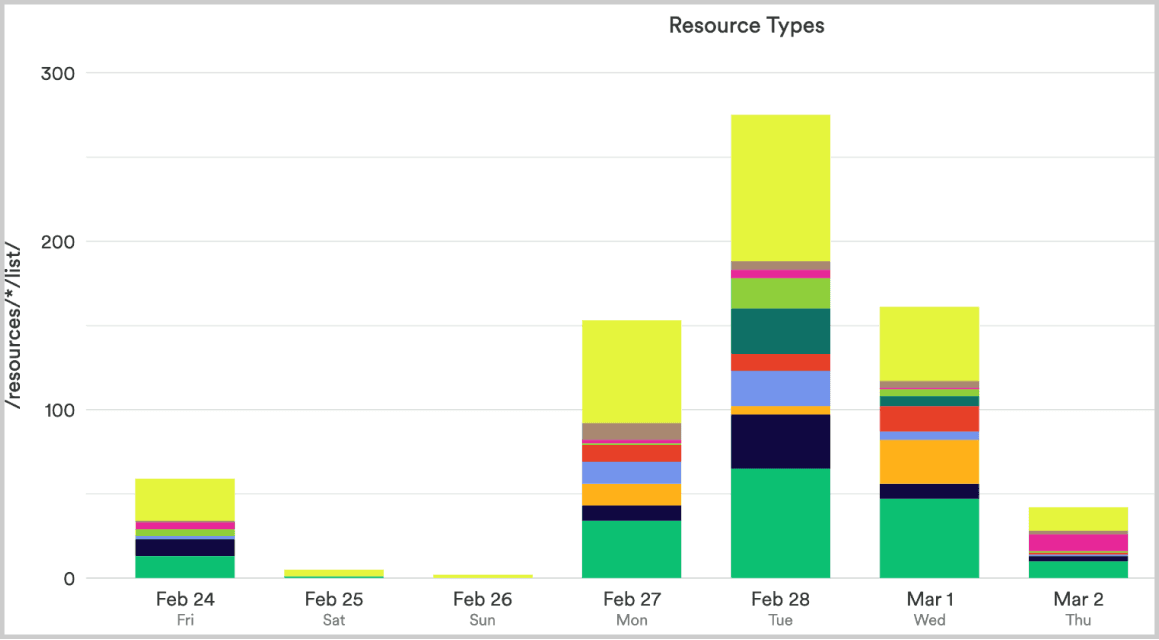
Task: Click the Resource Types chart title
Action: (747, 25)
